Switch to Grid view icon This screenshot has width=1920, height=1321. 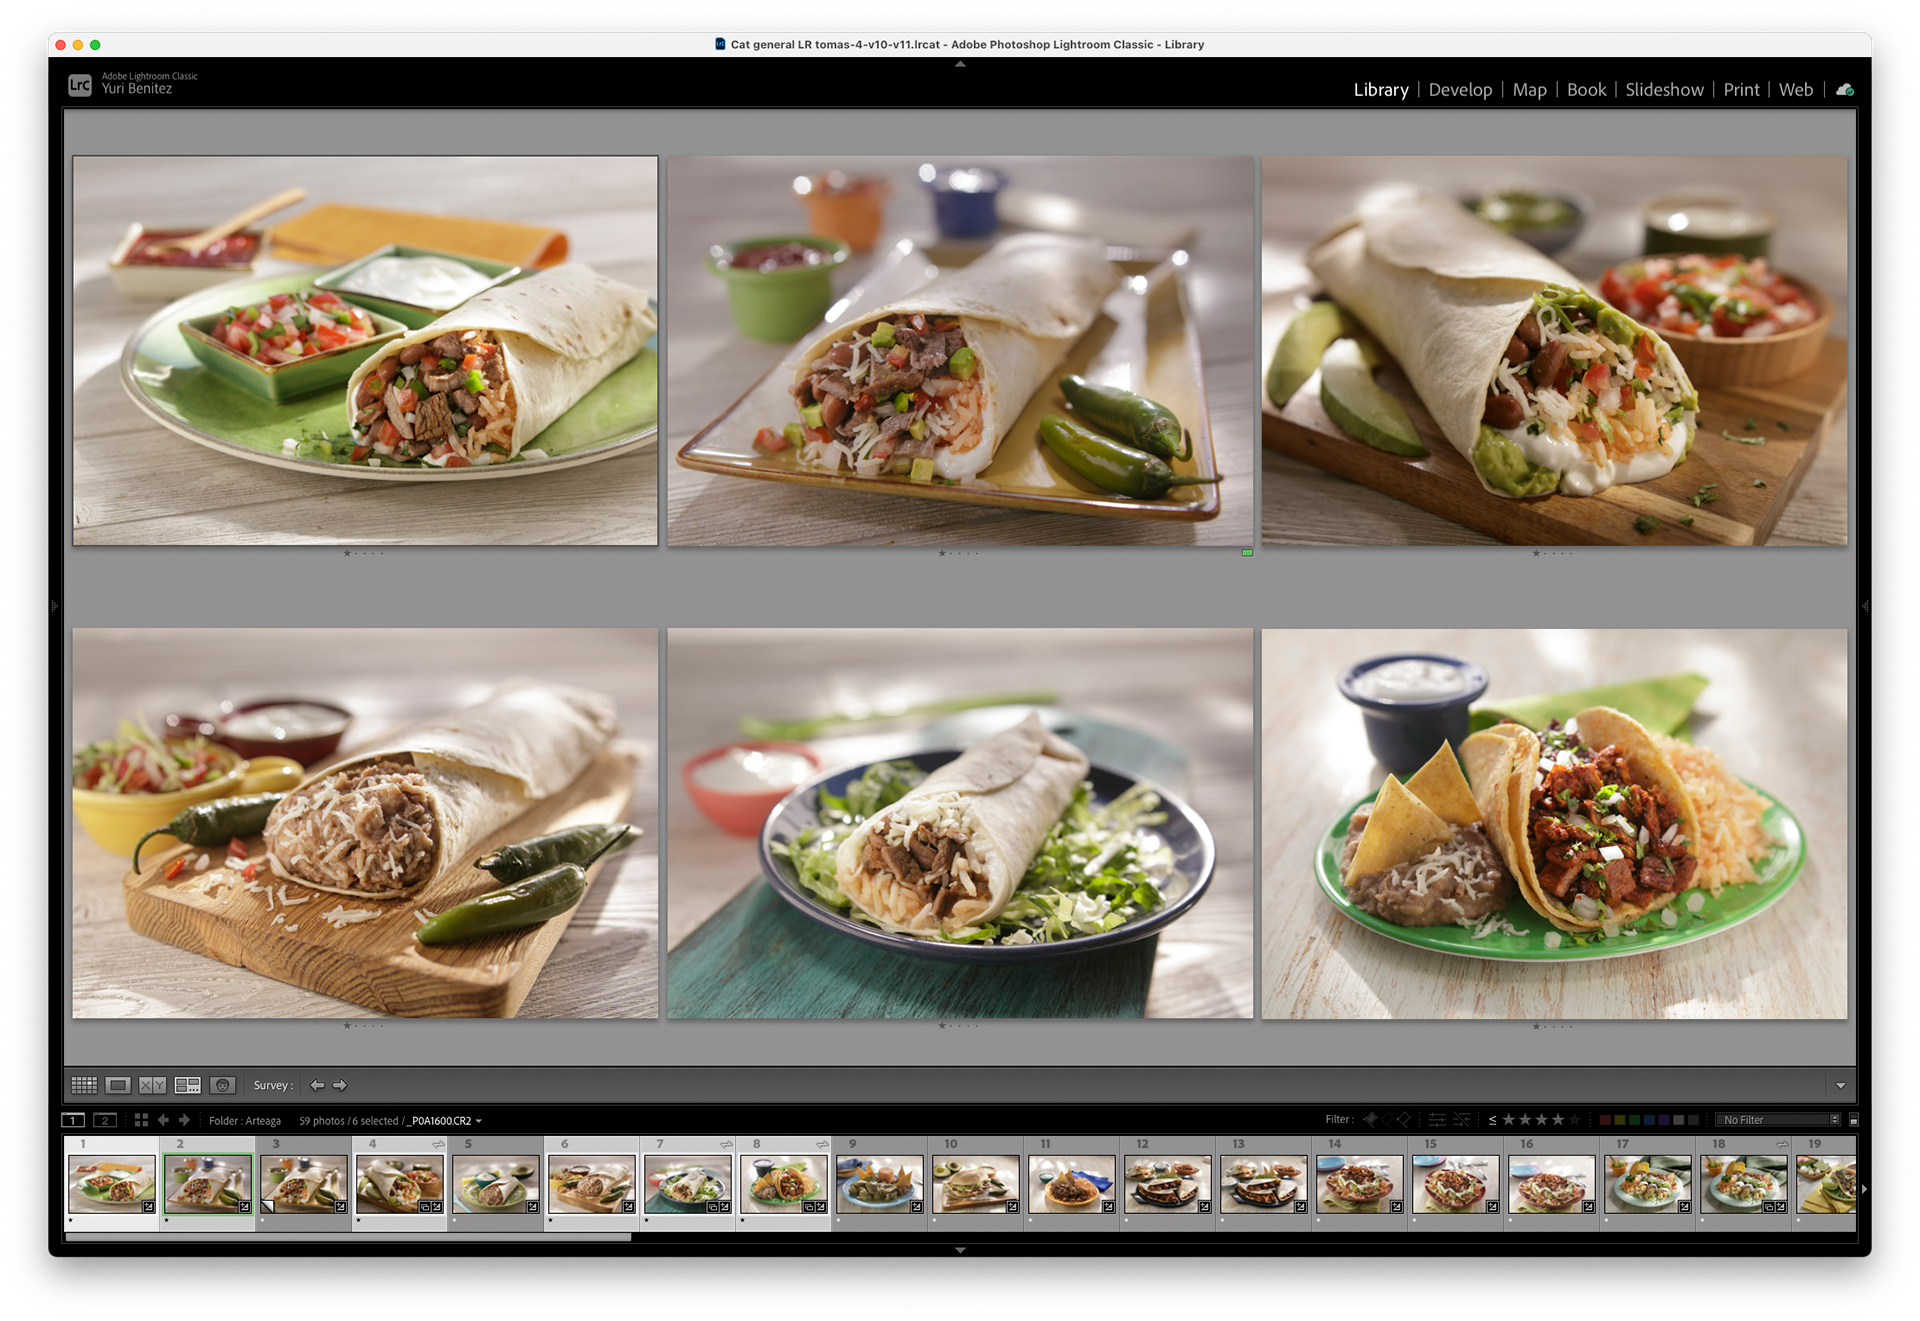tap(84, 1085)
